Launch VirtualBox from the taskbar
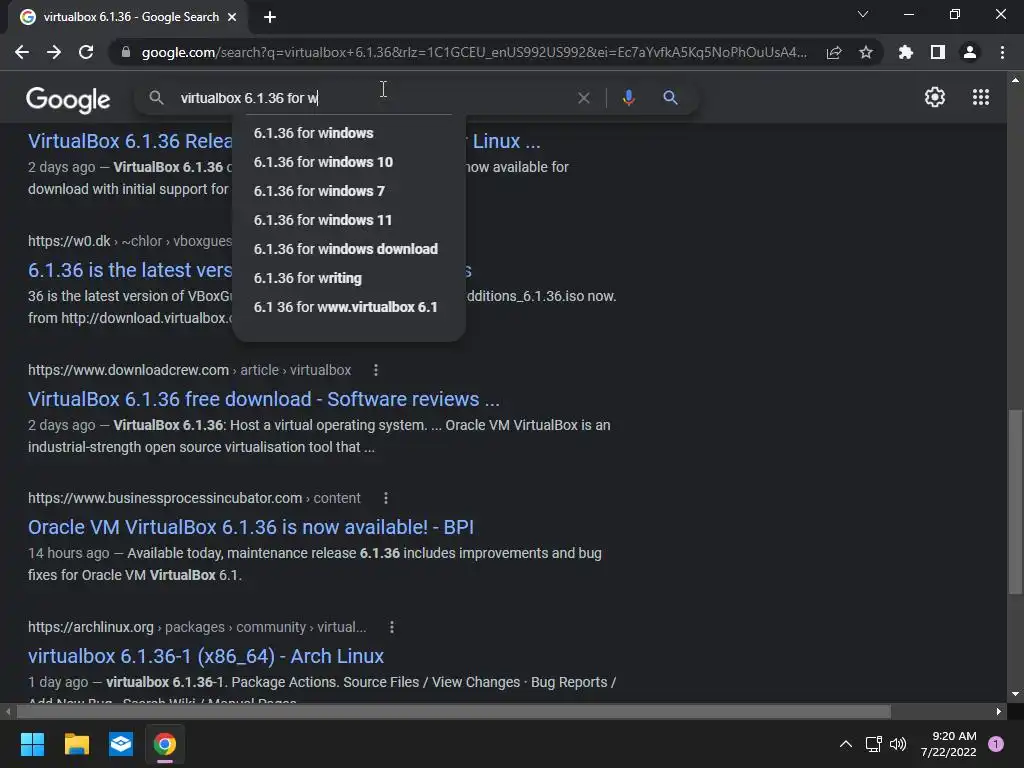The height and width of the screenshot is (768, 1024). pos(121,744)
